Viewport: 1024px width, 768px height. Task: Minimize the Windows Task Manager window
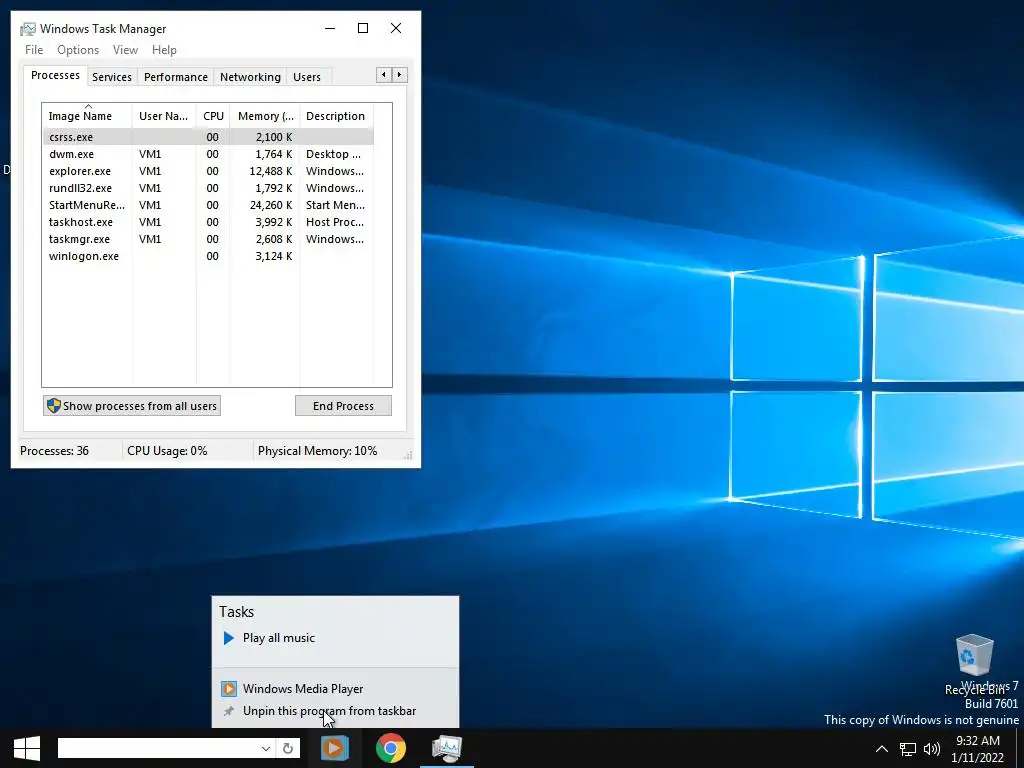coord(330,28)
